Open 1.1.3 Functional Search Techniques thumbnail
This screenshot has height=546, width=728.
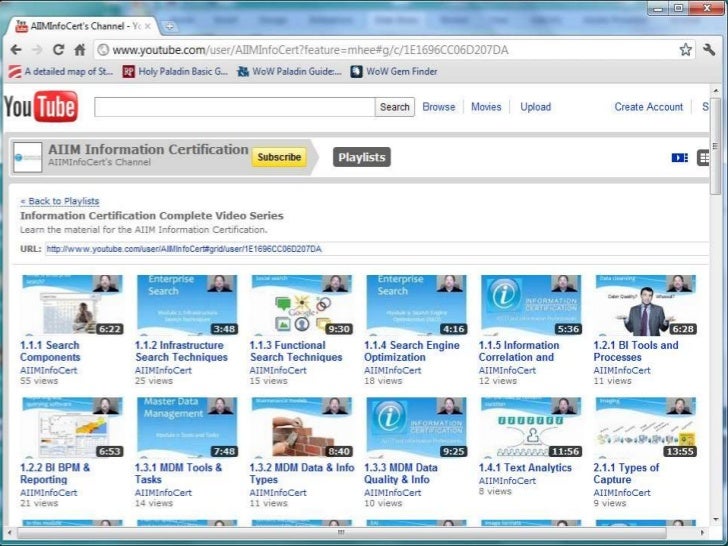[302, 305]
